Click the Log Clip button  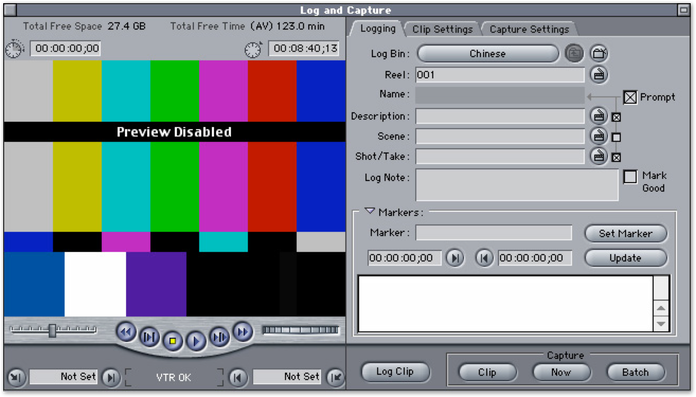(395, 372)
